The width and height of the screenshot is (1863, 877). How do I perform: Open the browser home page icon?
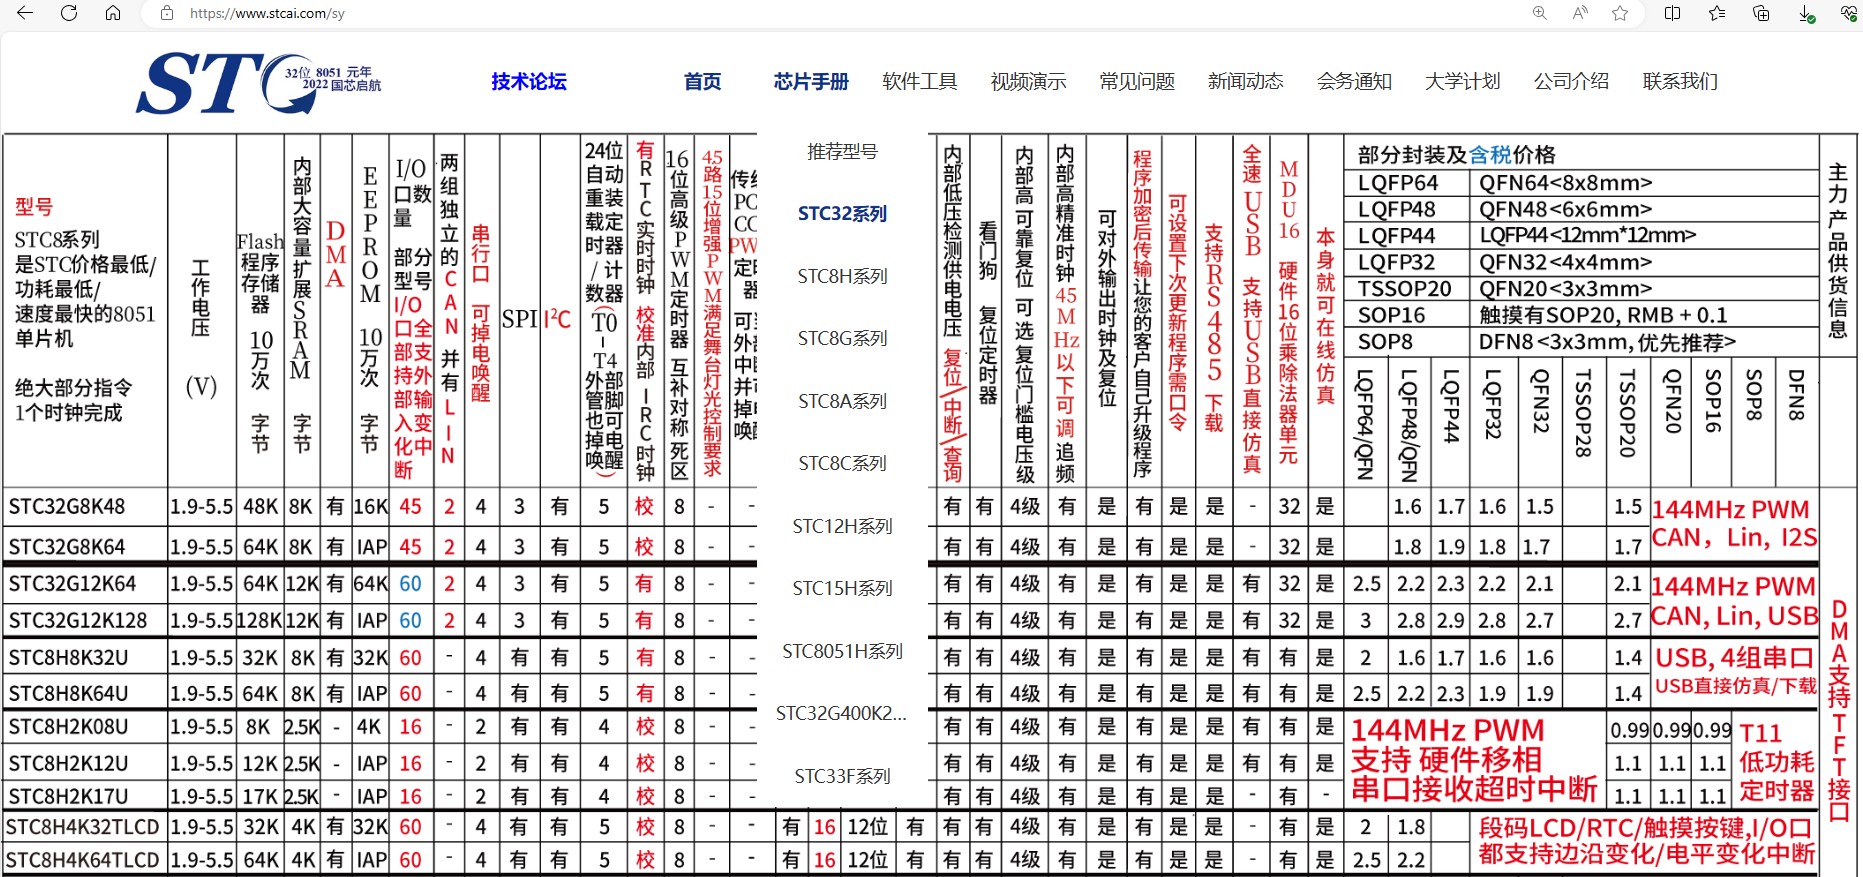[113, 13]
